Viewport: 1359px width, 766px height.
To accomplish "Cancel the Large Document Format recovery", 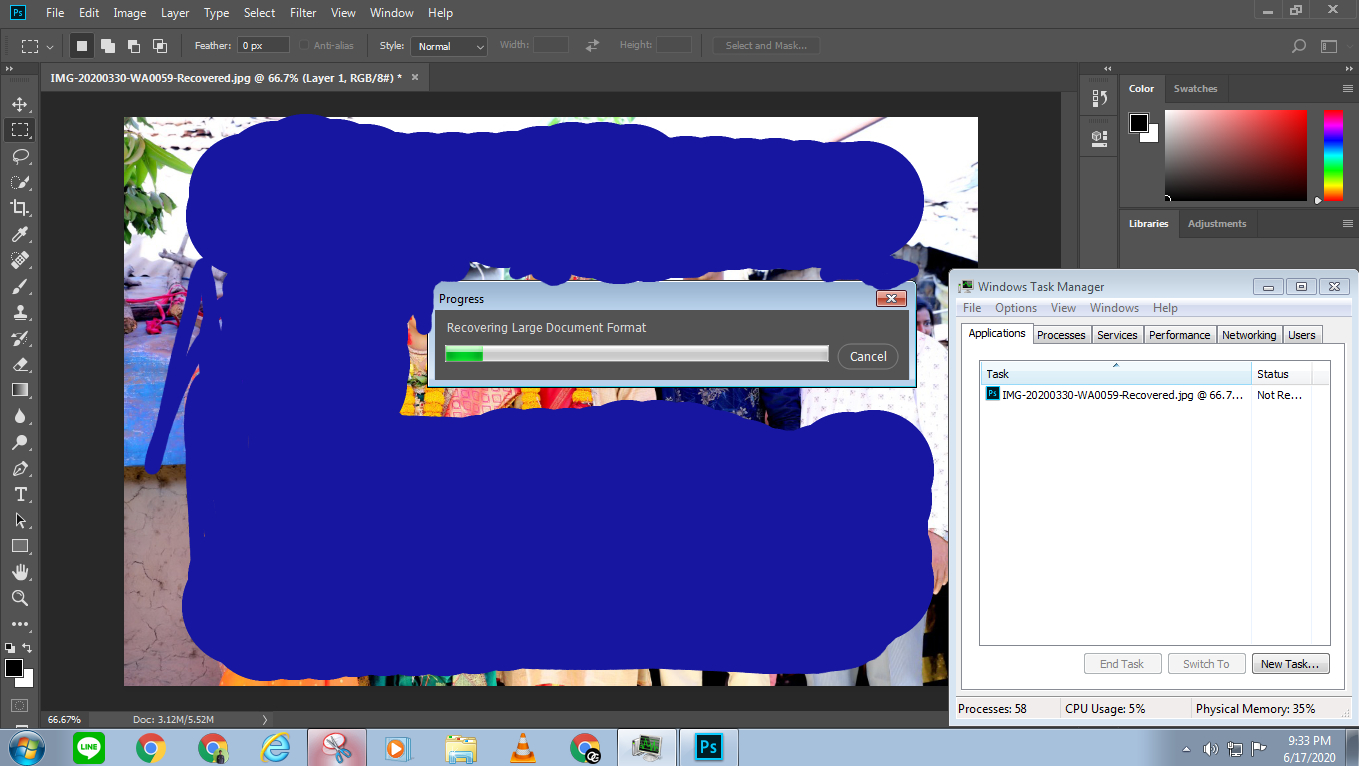I will point(867,356).
